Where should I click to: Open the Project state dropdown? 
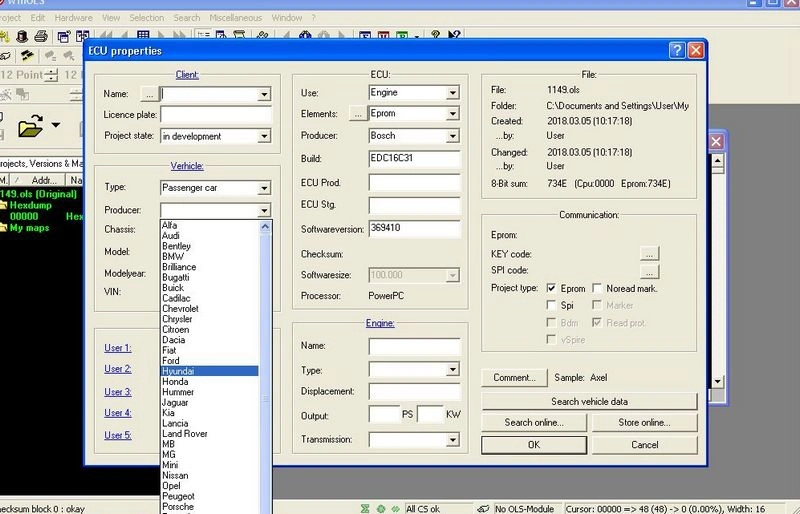click(x=264, y=136)
